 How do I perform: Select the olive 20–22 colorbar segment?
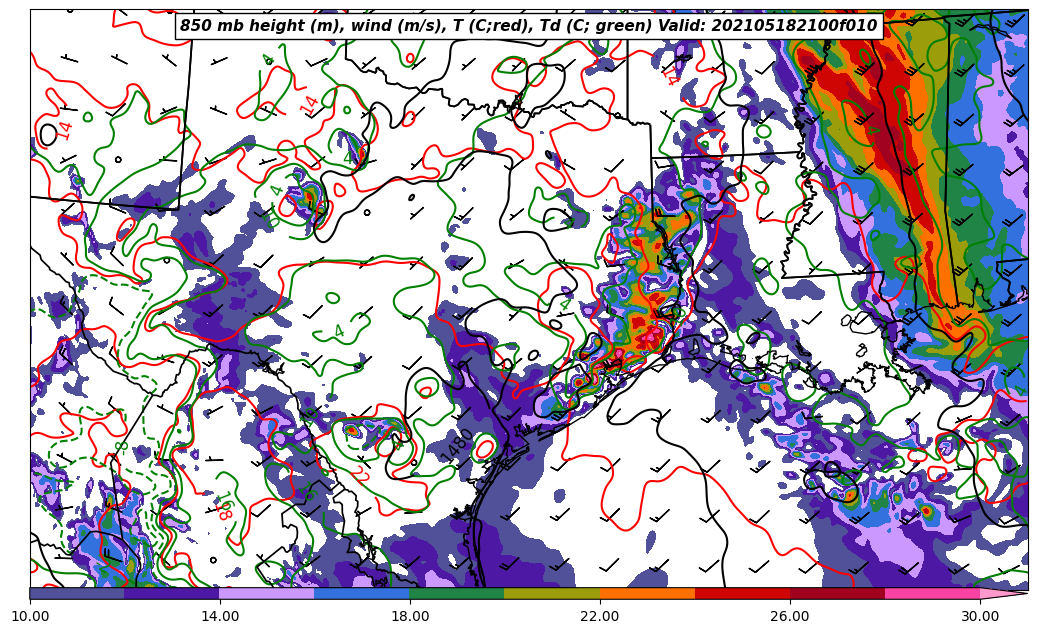click(x=552, y=593)
